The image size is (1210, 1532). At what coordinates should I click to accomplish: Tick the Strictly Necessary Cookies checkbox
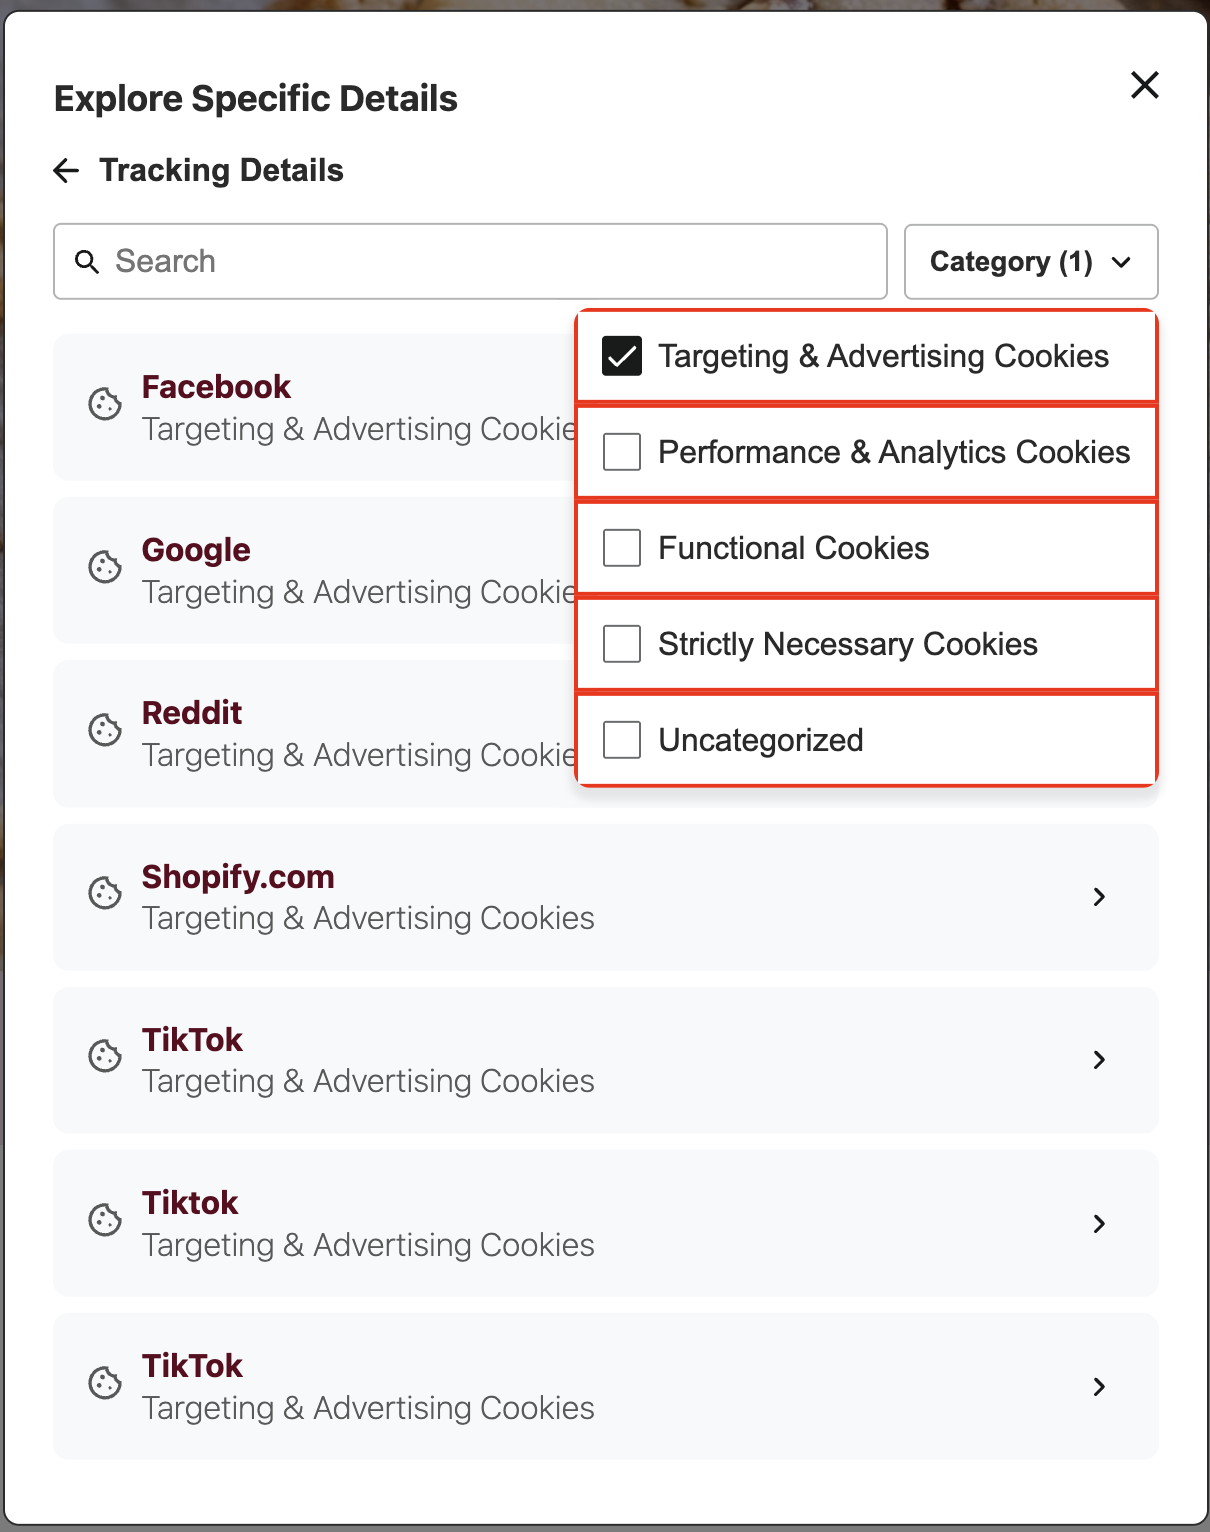621,643
